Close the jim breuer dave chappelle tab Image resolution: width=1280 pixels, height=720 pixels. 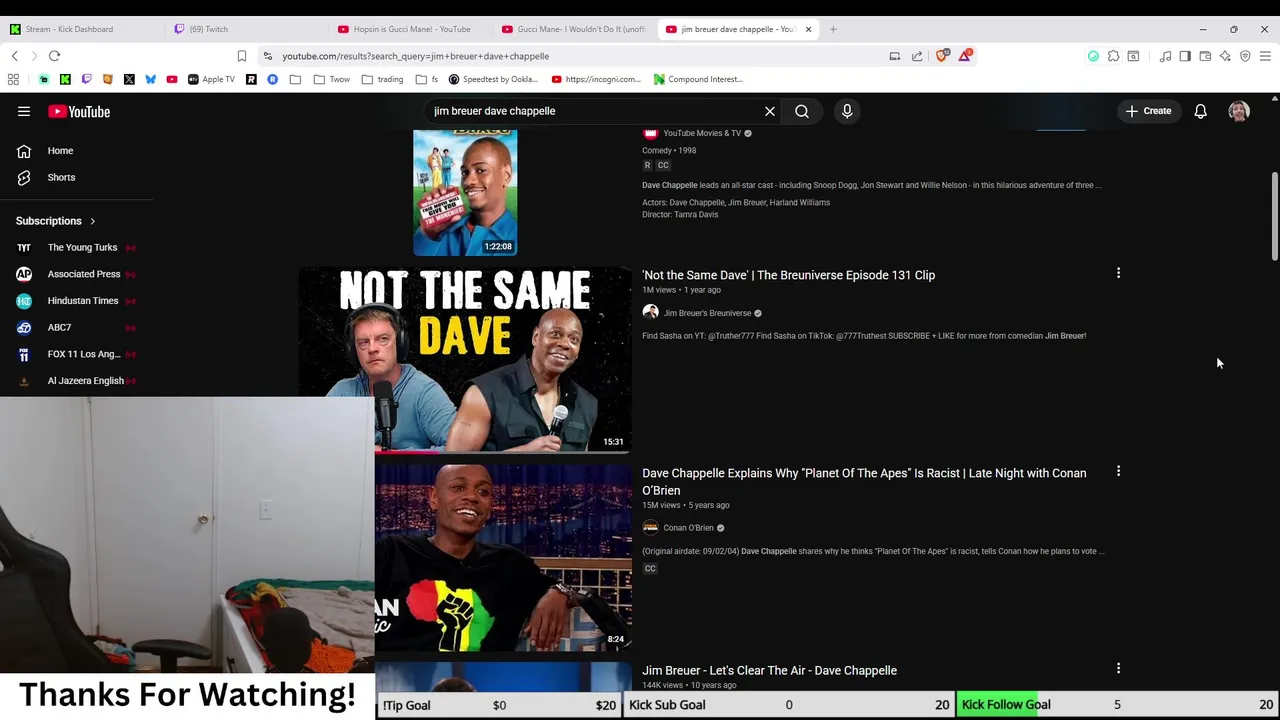[808, 29]
